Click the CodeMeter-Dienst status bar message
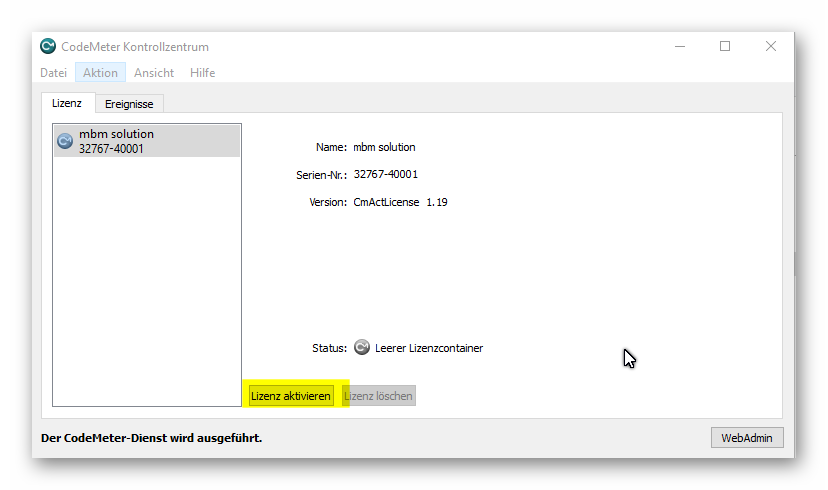The image size is (828, 490). point(151,438)
